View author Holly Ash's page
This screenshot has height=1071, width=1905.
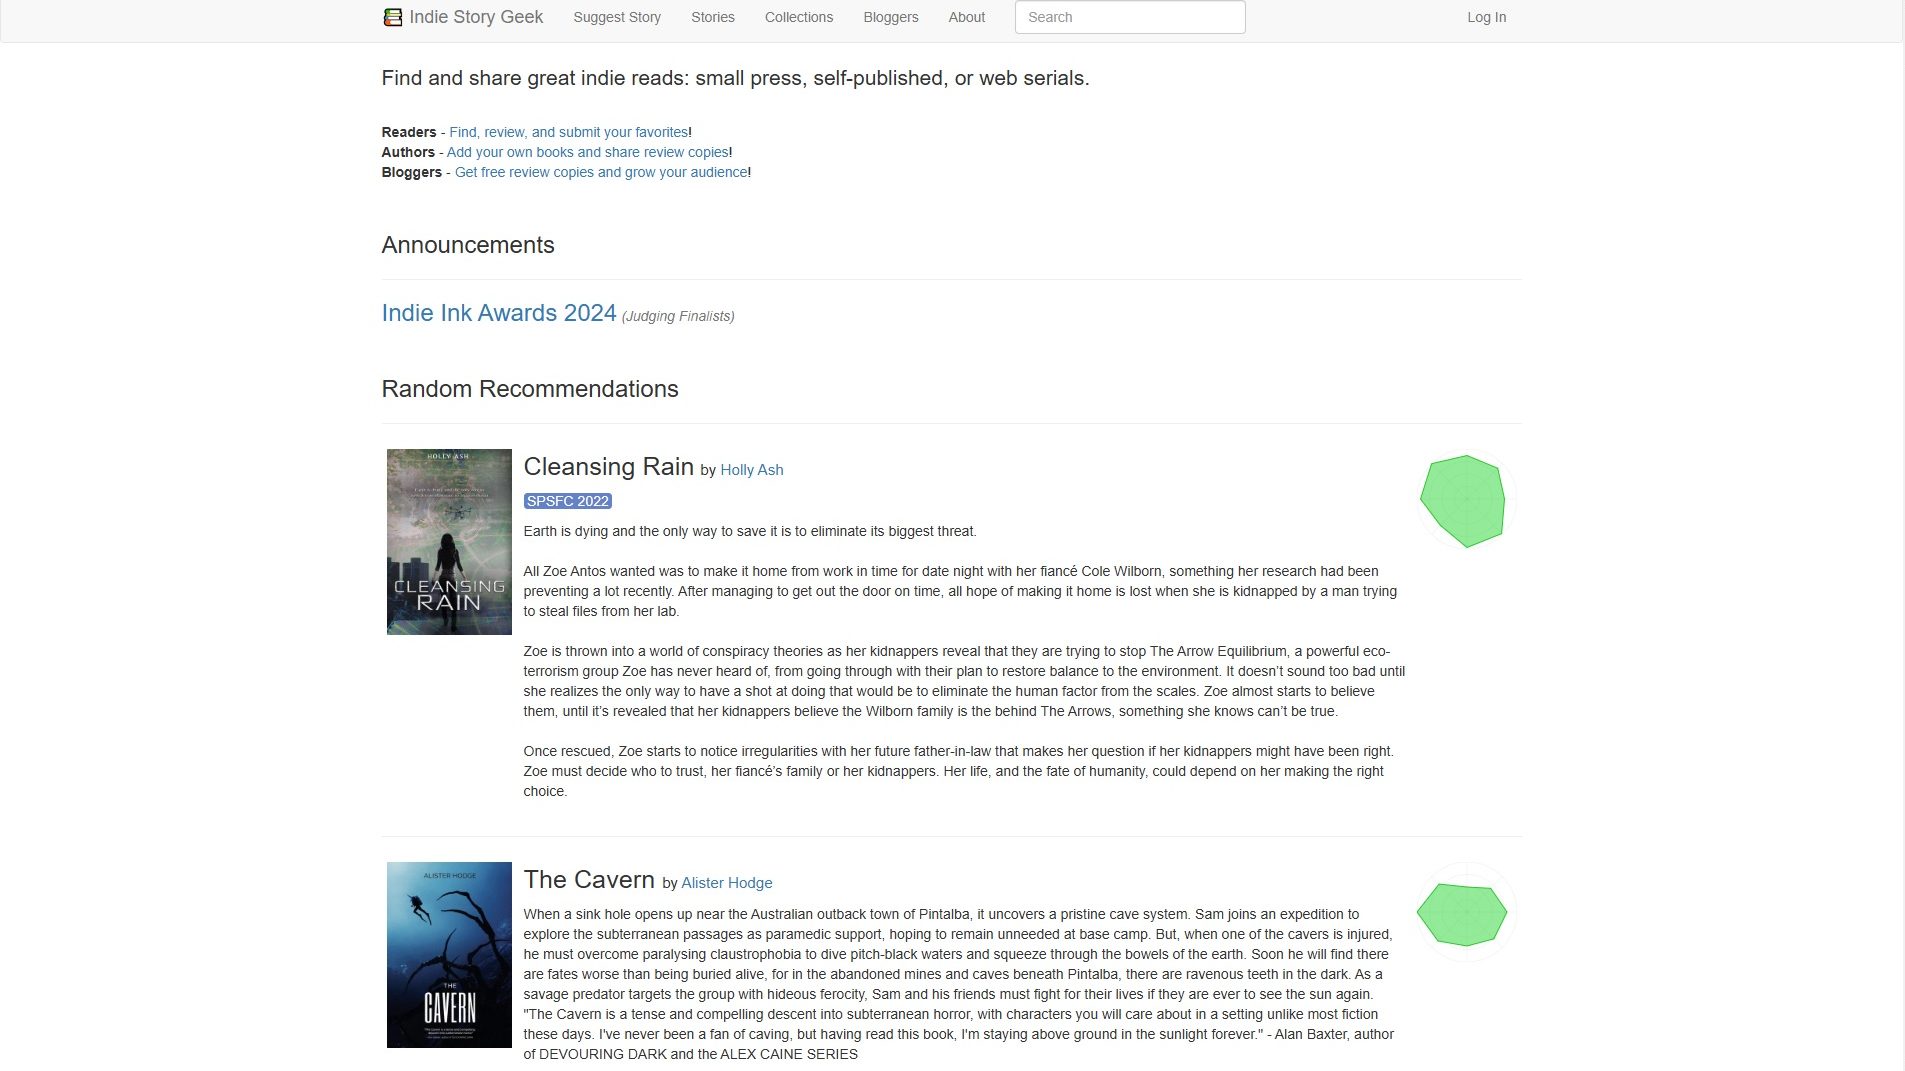tap(751, 470)
